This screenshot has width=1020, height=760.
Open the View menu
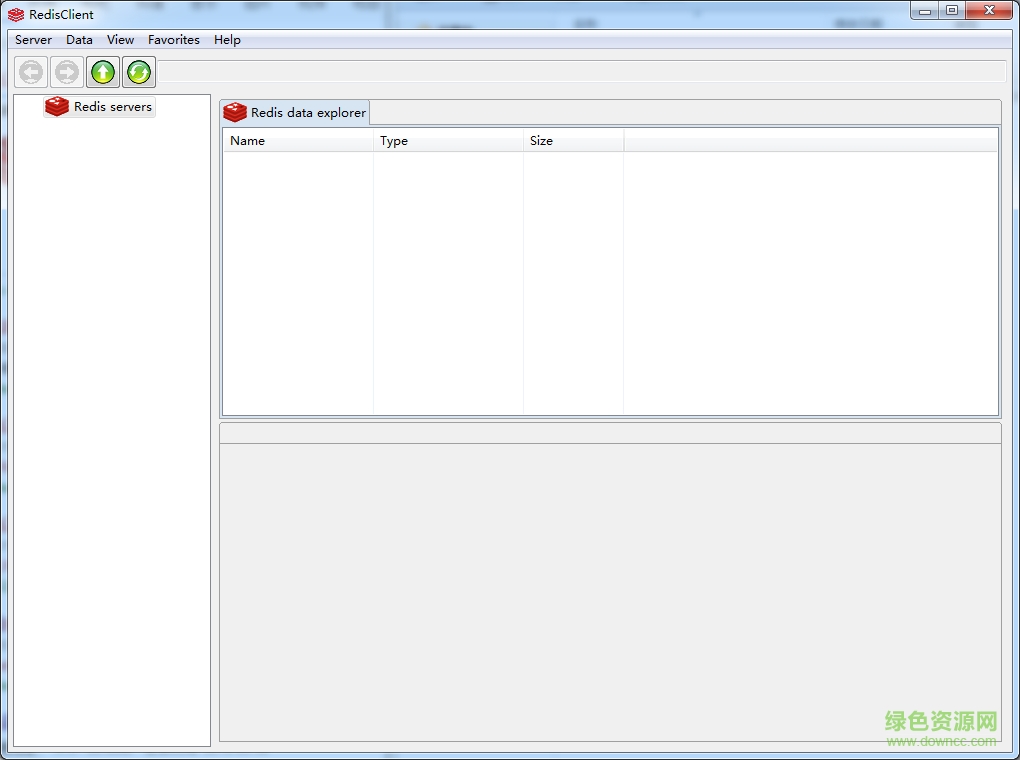click(x=120, y=40)
